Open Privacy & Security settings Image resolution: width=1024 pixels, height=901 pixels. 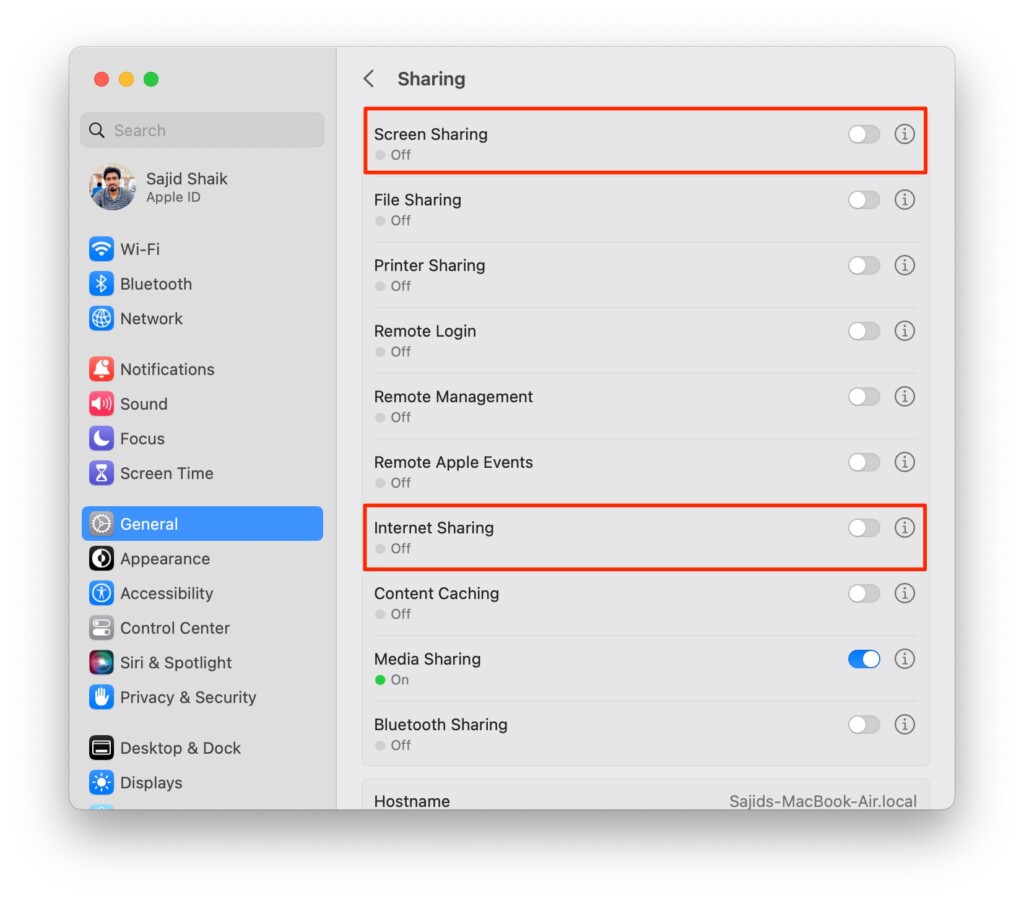202,697
